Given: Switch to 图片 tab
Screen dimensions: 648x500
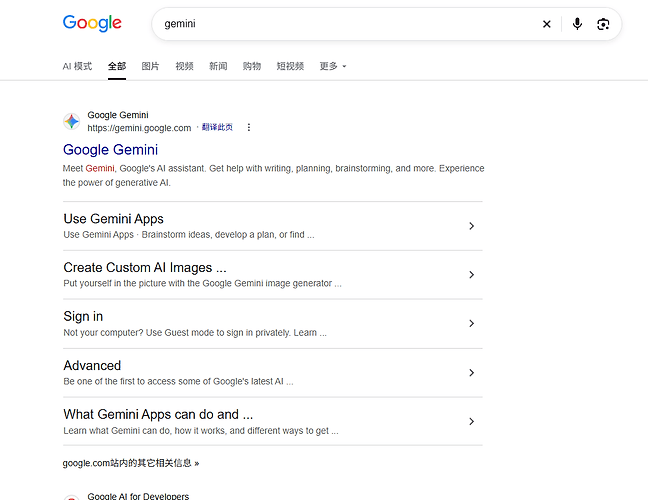Looking at the screenshot, I should (x=150, y=66).
